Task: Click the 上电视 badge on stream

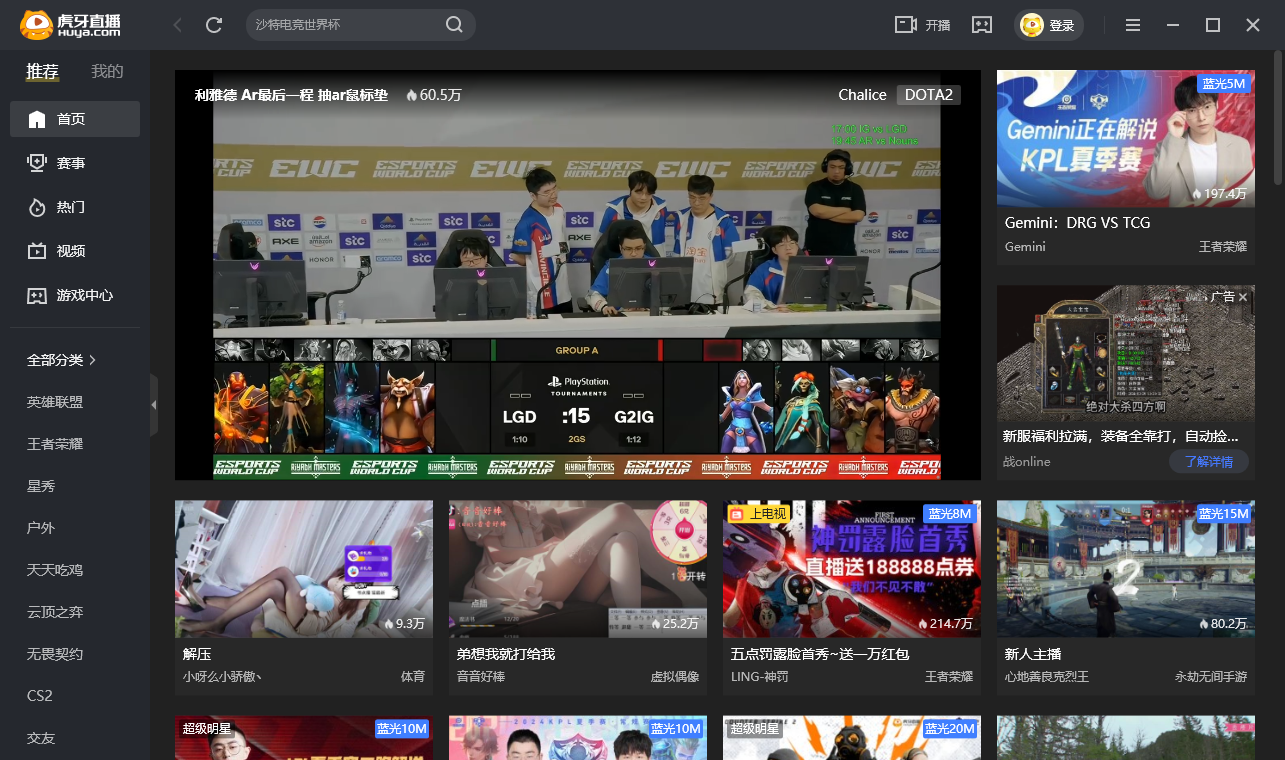Action: [x=759, y=513]
